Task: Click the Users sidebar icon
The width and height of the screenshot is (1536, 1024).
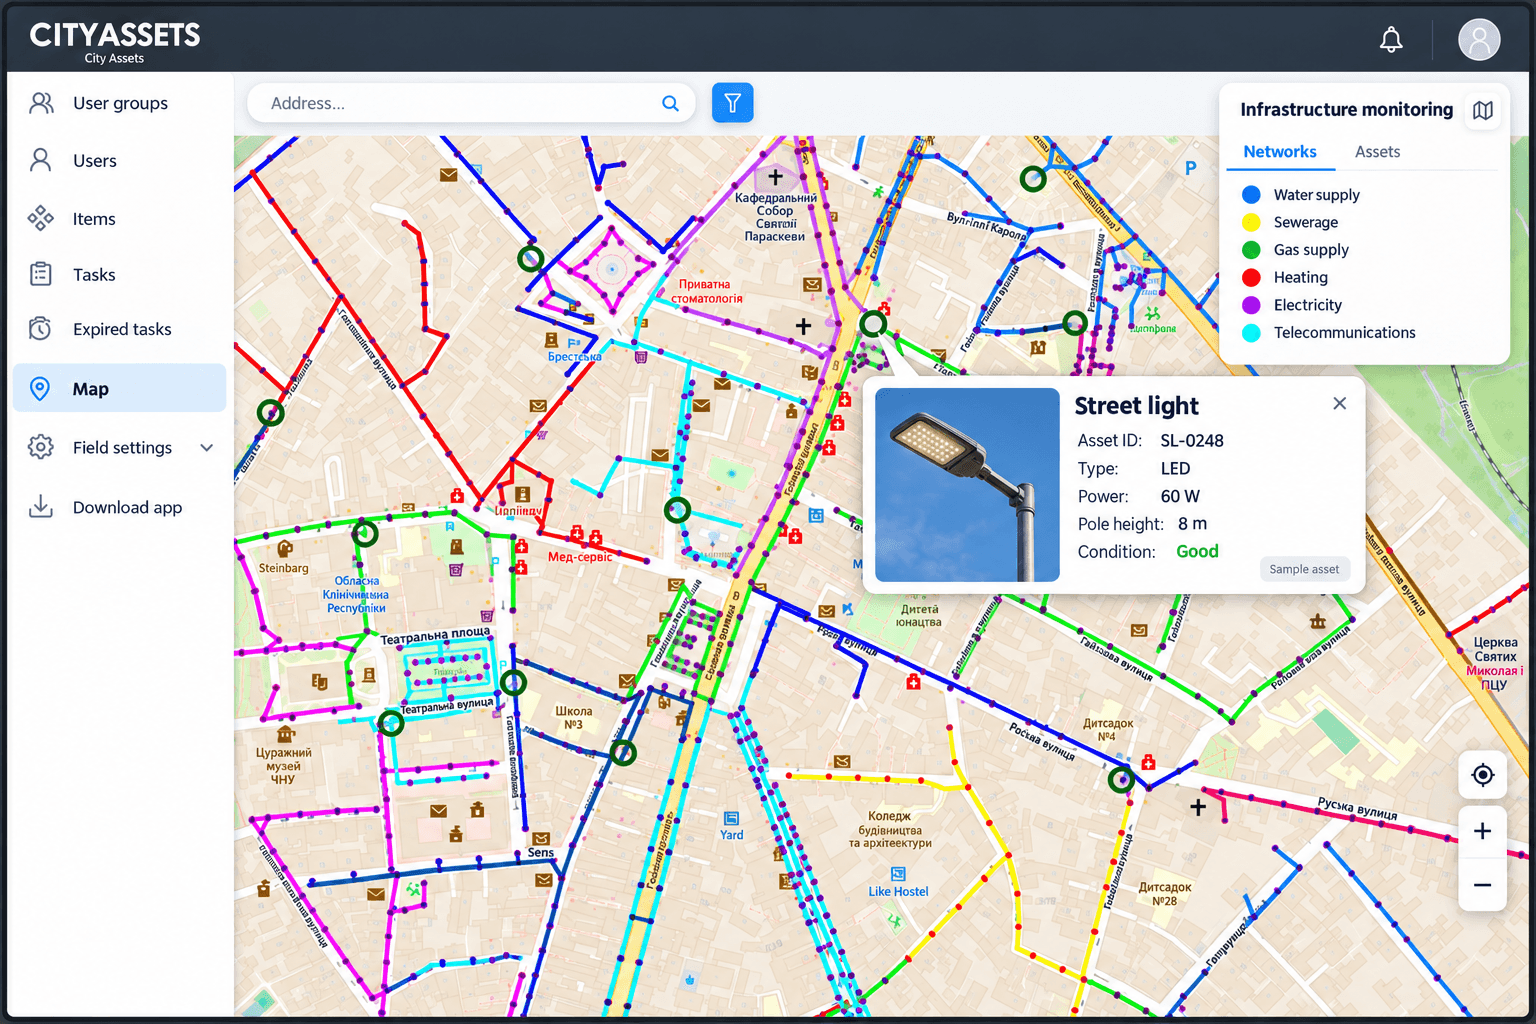Action: (41, 160)
